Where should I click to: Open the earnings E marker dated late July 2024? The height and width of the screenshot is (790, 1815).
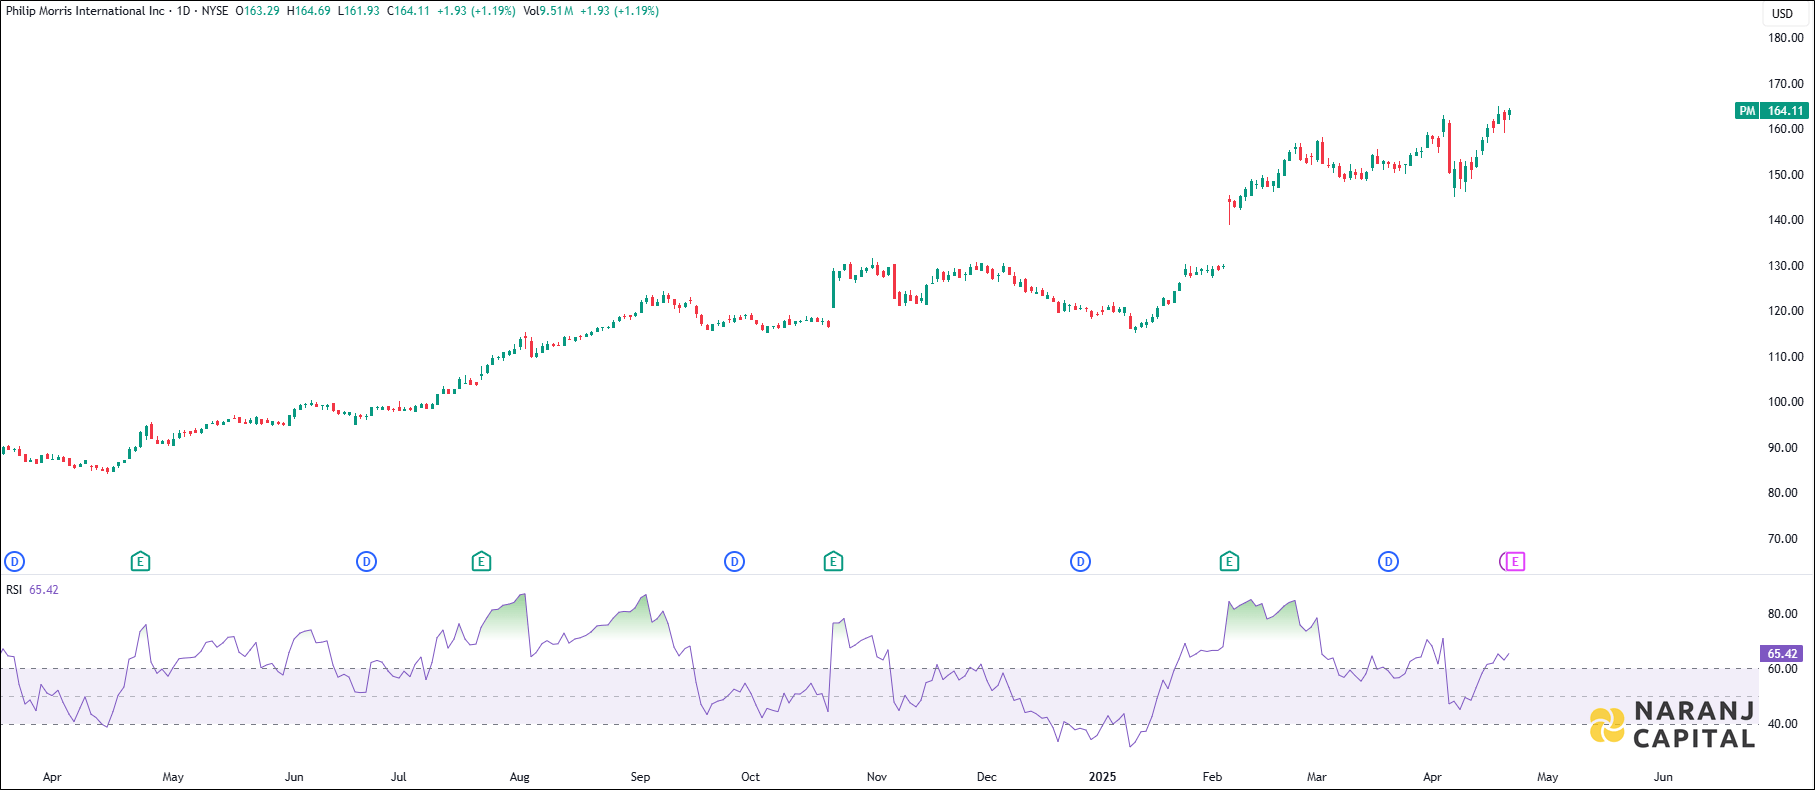481,562
